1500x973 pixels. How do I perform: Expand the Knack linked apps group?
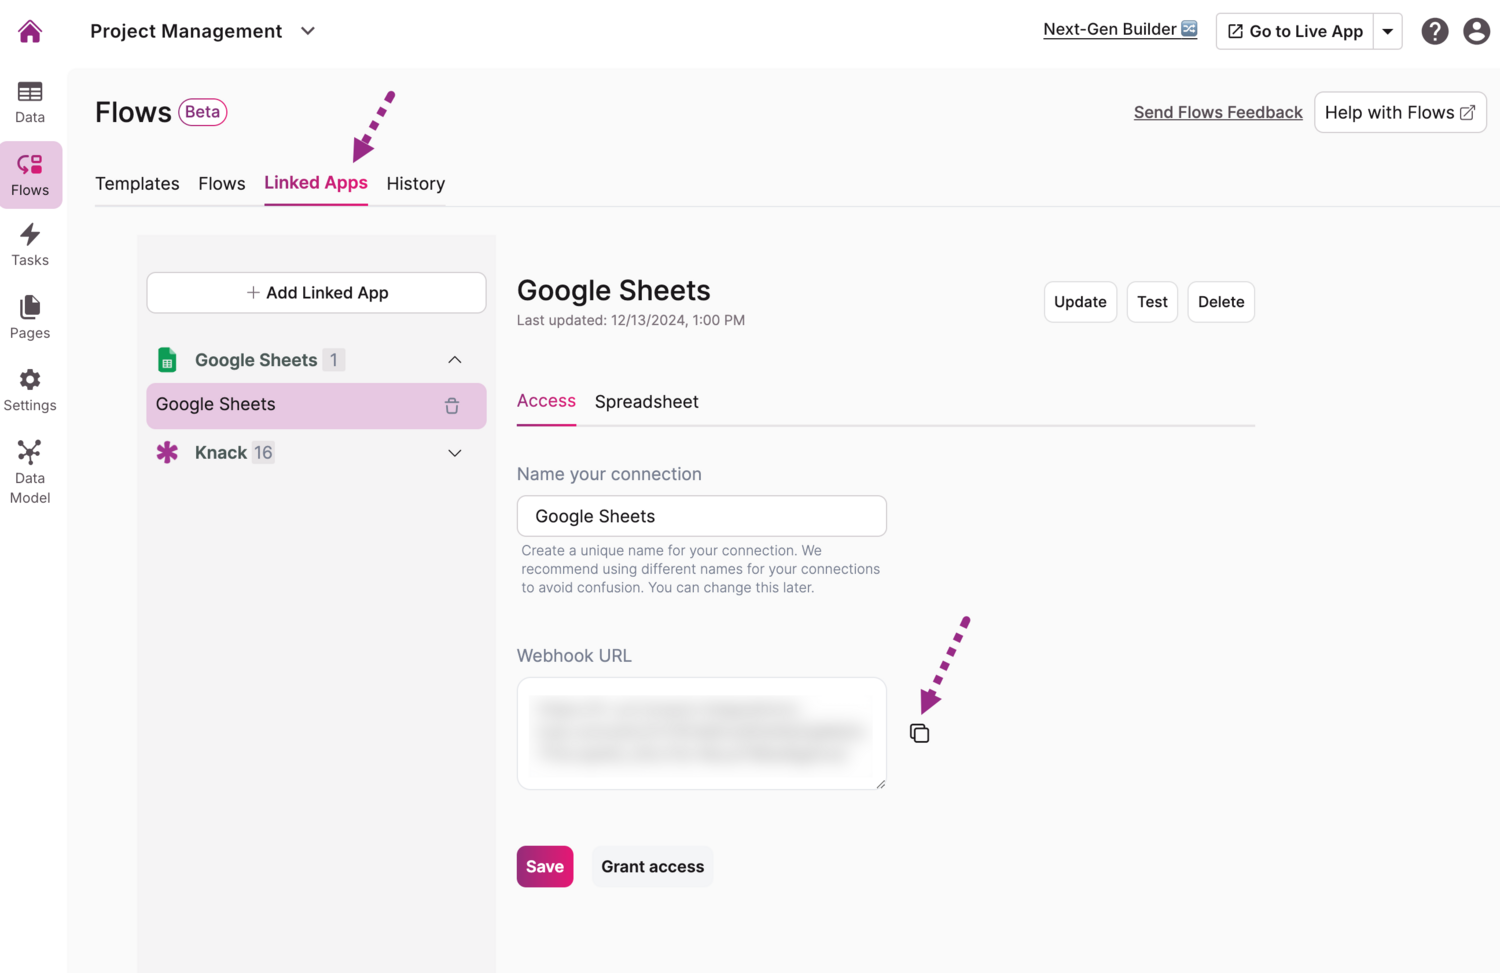click(455, 453)
